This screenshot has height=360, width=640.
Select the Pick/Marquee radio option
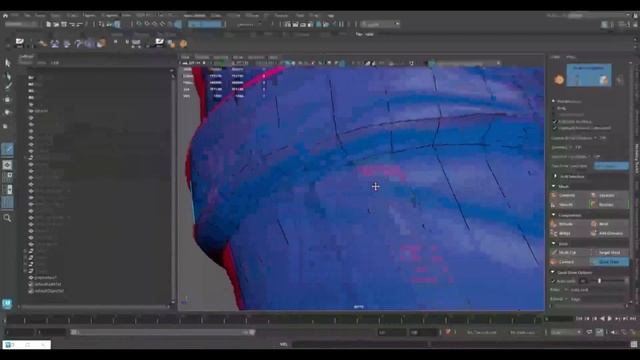click(554, 101)
